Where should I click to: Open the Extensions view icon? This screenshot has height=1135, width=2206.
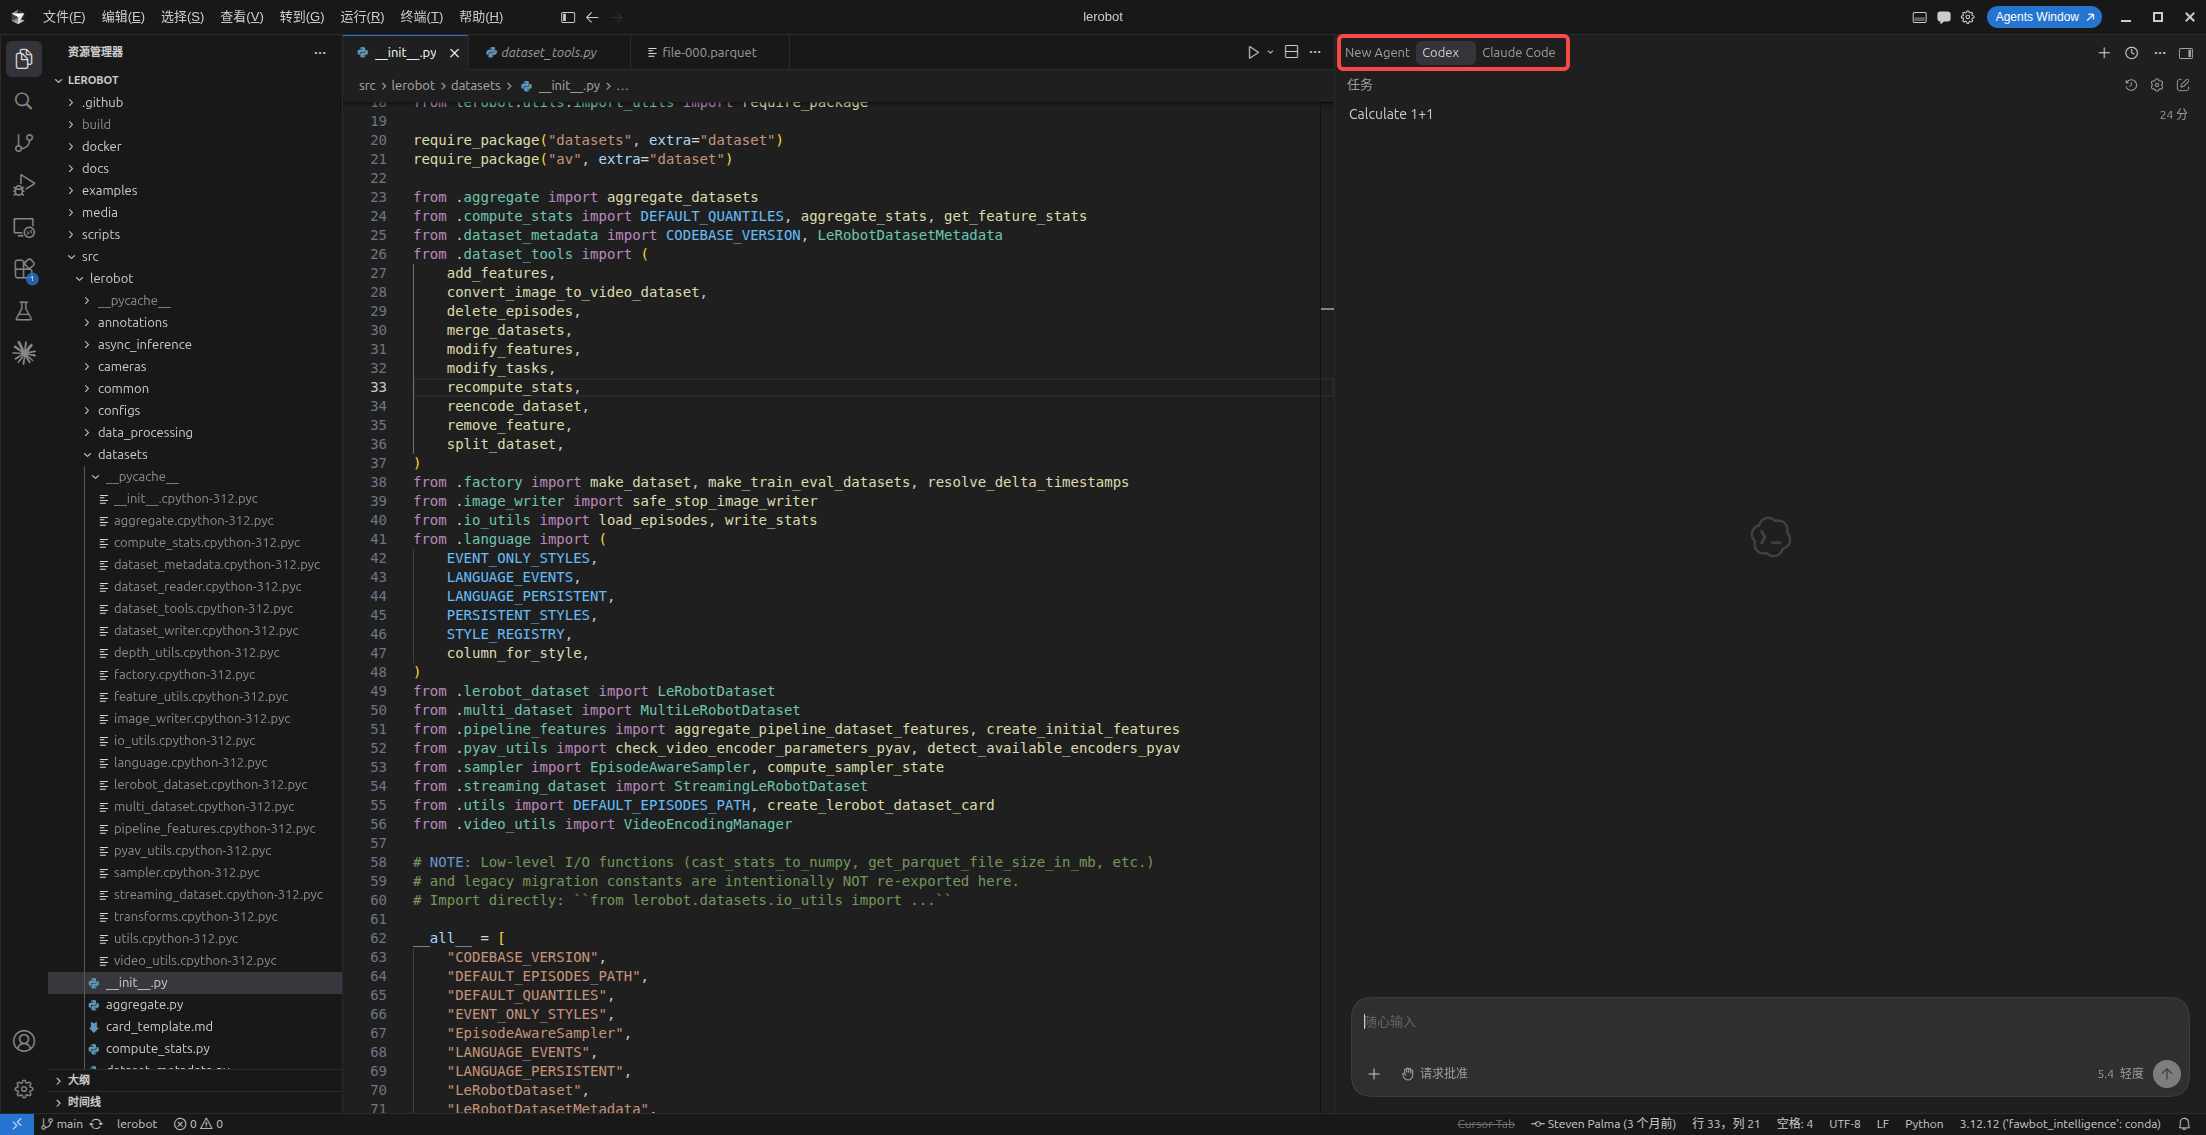coord(24,270)
